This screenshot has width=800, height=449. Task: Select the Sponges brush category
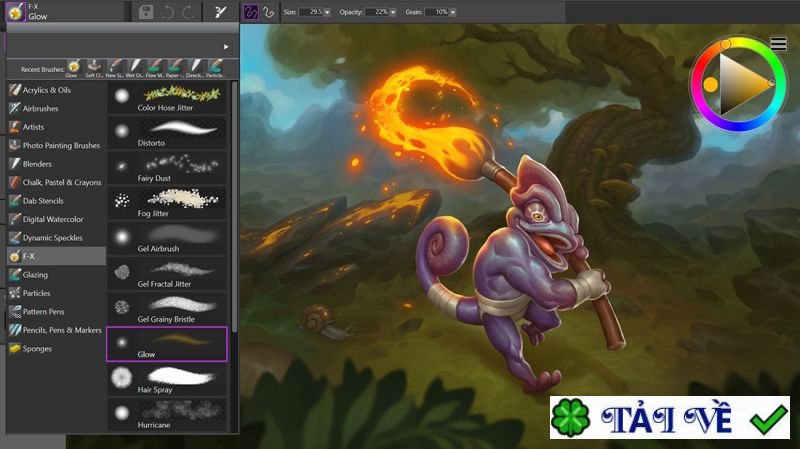tap(56, 348)
